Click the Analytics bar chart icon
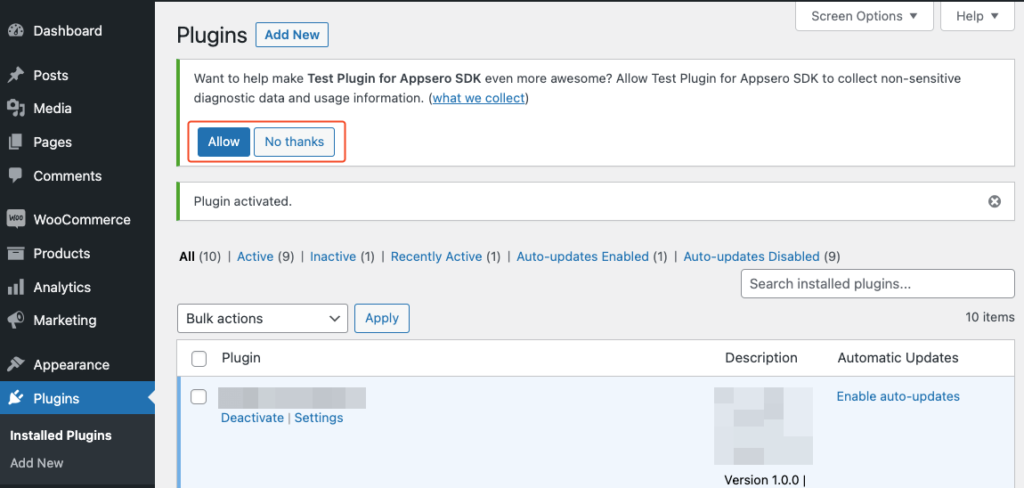This screenshot has width=1024, height=488. point(16,287)
